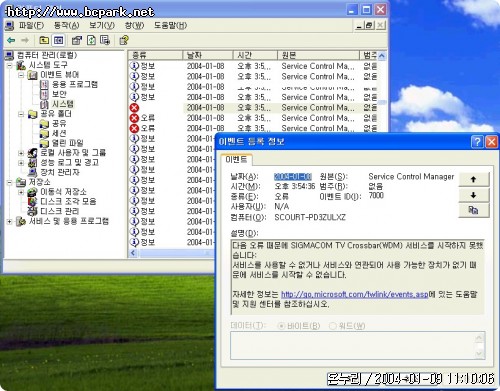The width and height of the screenshot is (500, 391).
Task: Click the event list scroll-up arrow
Action: 382,56
